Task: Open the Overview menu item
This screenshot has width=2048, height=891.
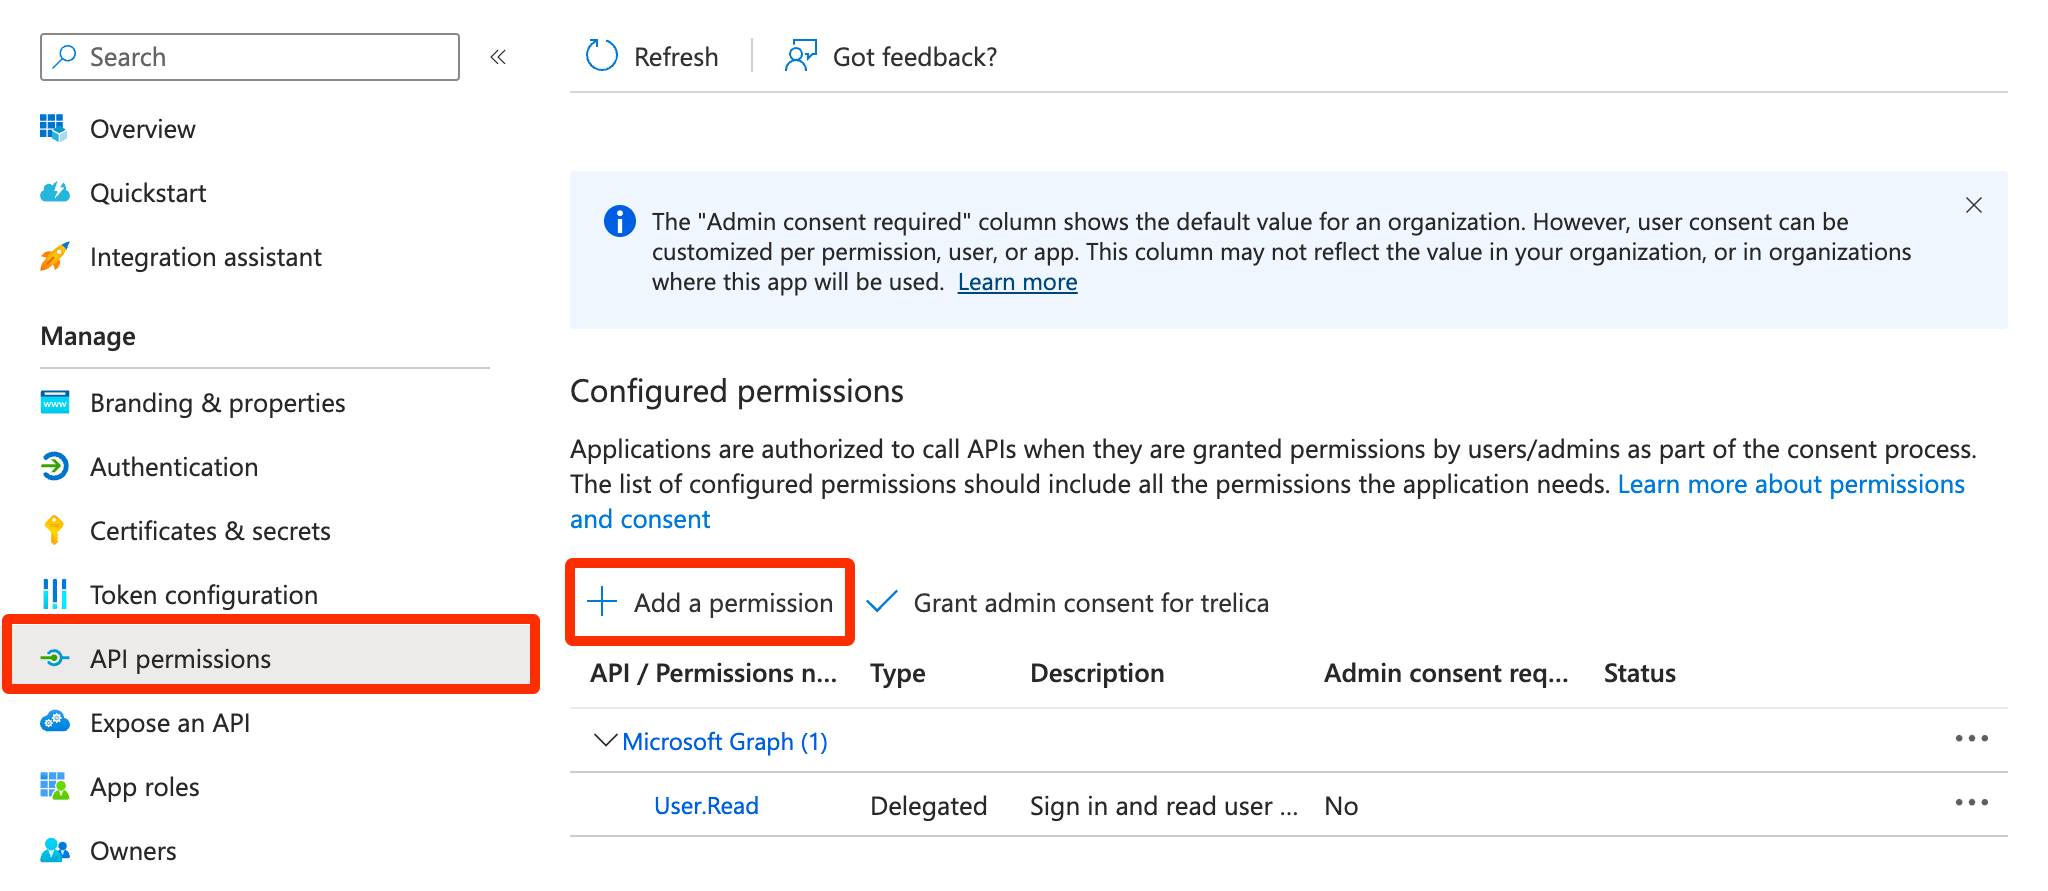Action: pos(143,129)
